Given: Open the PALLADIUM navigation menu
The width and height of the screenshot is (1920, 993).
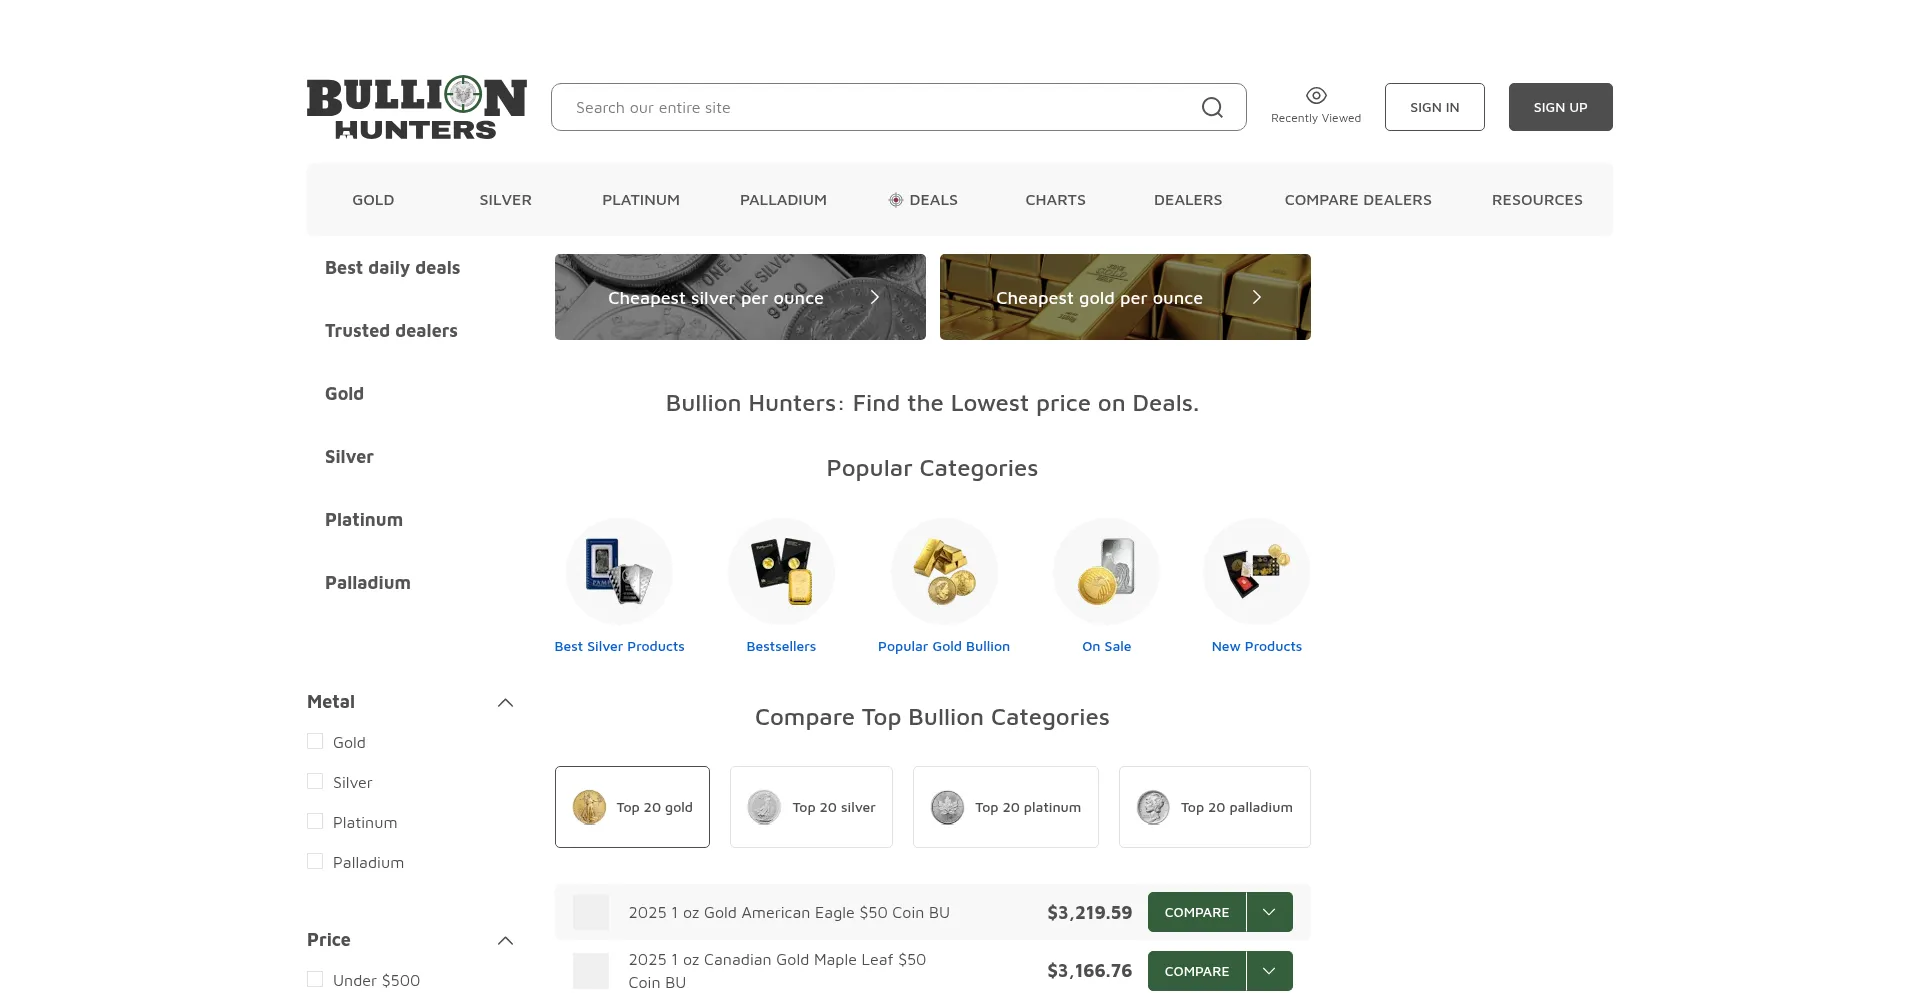Looking at the screenshot, I should click(x=783, y=200).
